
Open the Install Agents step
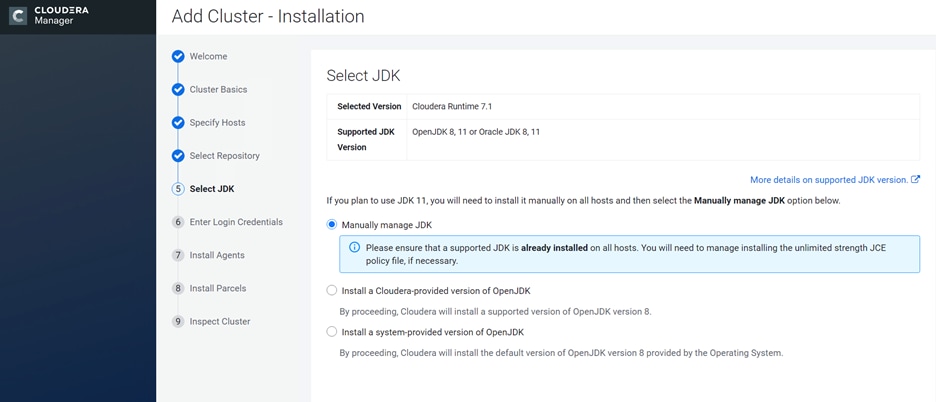tap(217, 255)
